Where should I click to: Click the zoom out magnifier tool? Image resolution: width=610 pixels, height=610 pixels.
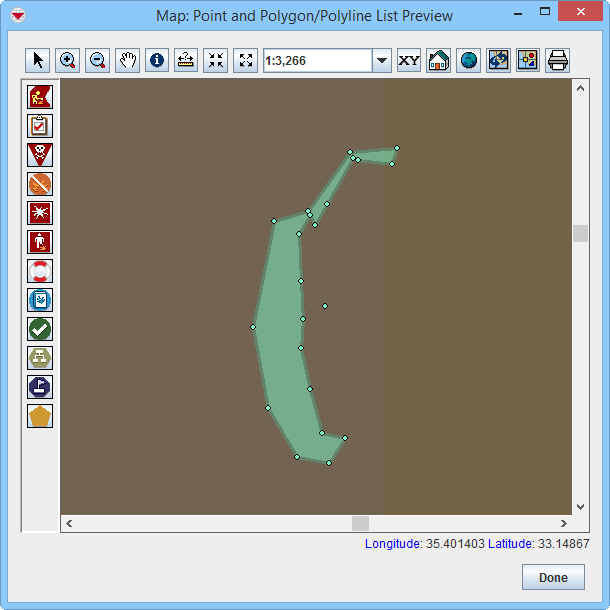point(97,60)
